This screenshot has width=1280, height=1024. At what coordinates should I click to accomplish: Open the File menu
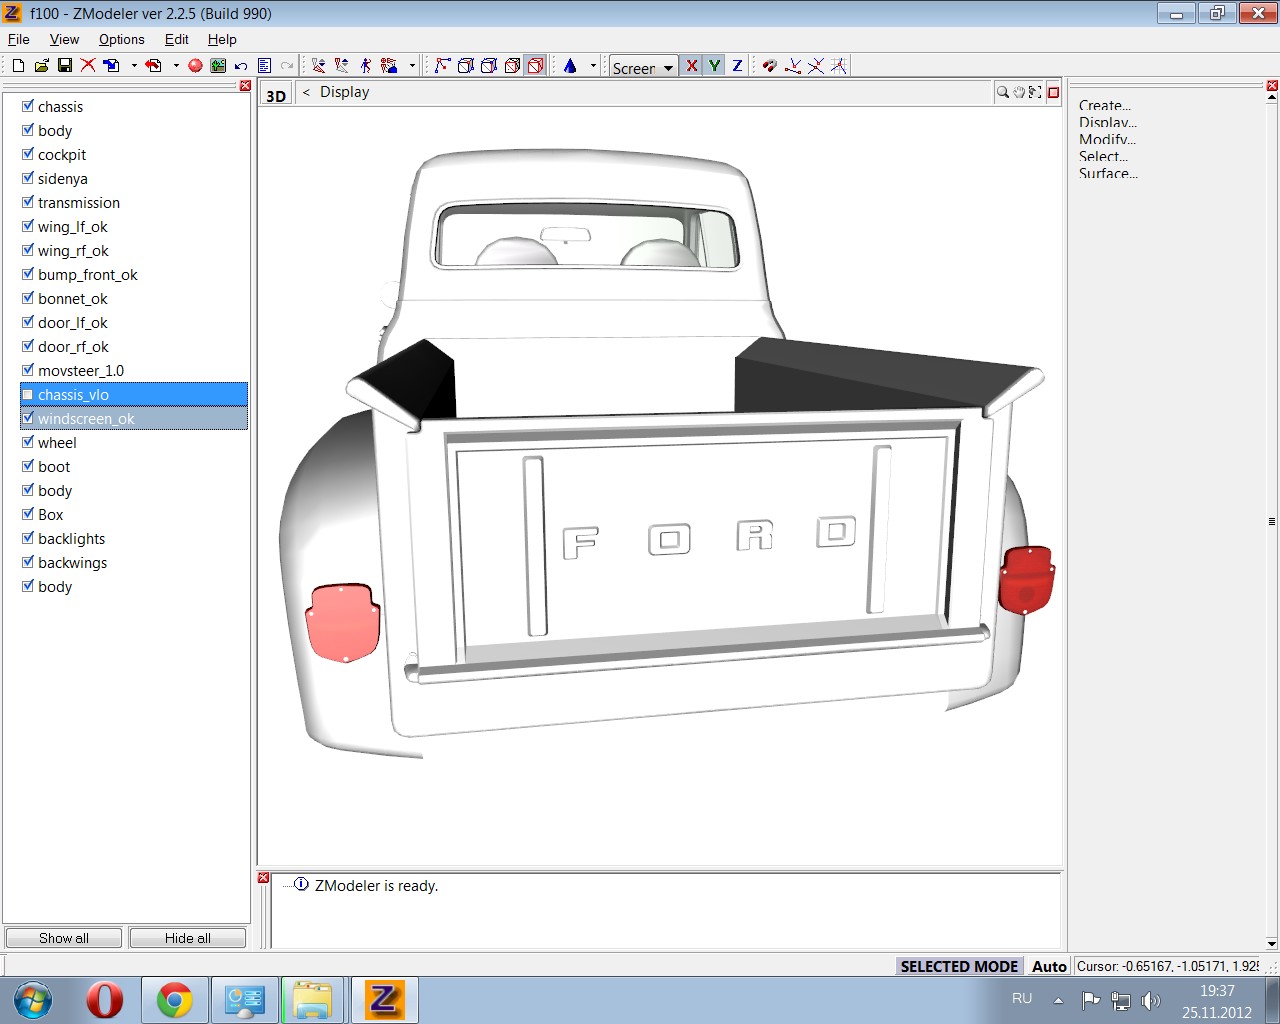point(19,39)
